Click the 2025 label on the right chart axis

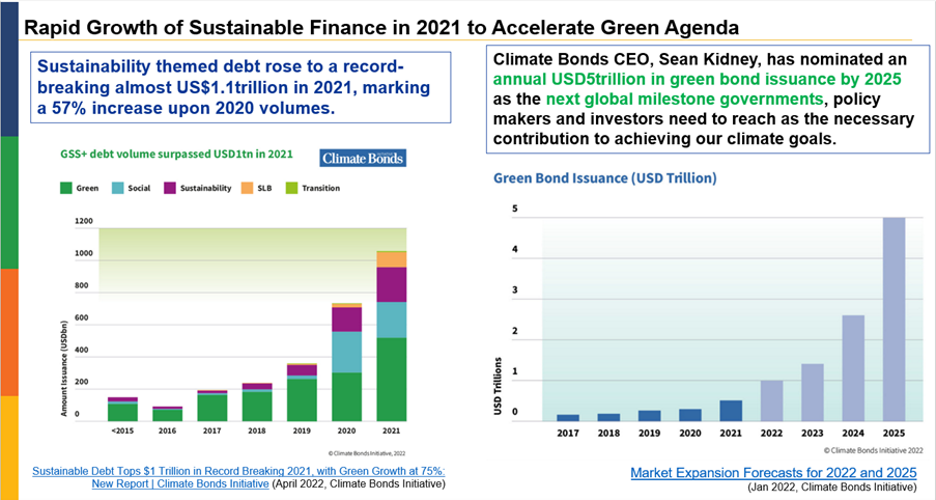[894, 433]
